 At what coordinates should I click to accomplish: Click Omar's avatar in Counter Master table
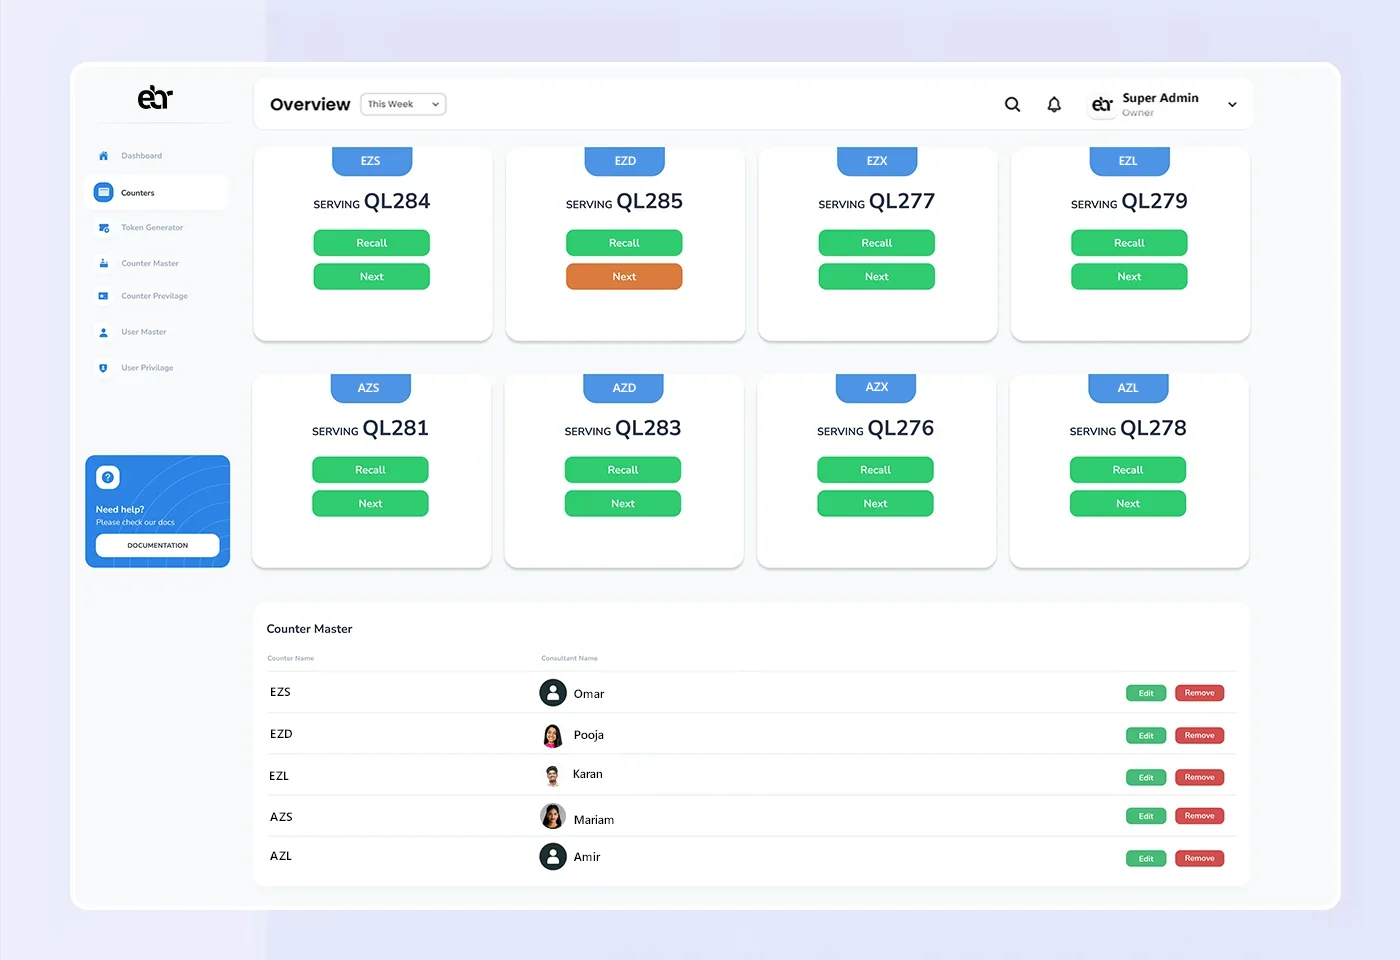(x=553, y=692)
